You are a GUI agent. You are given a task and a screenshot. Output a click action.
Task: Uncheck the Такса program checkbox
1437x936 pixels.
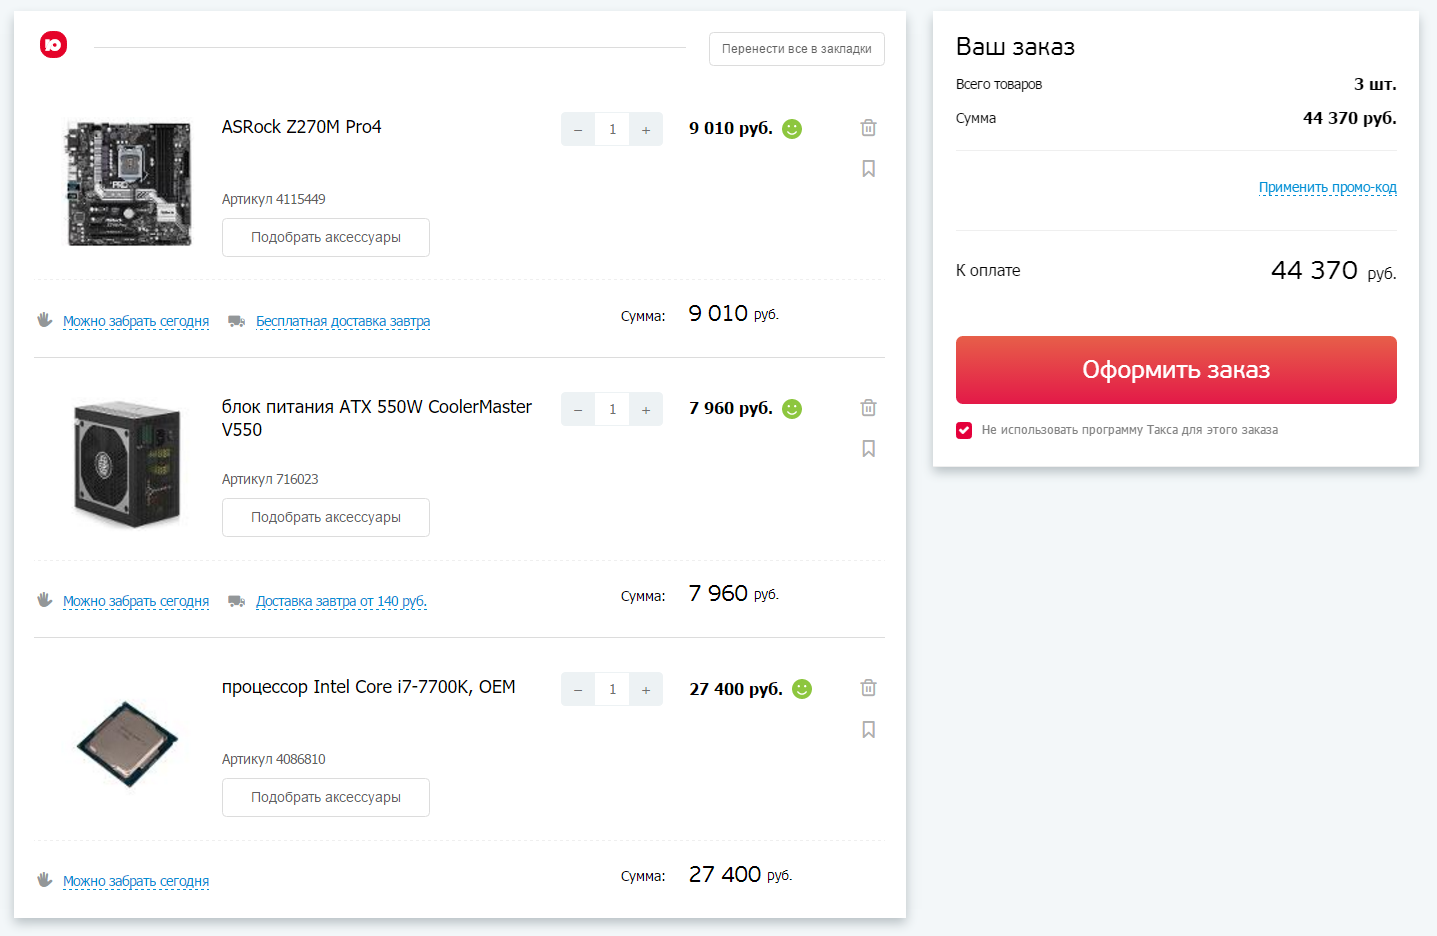(964, 430)
